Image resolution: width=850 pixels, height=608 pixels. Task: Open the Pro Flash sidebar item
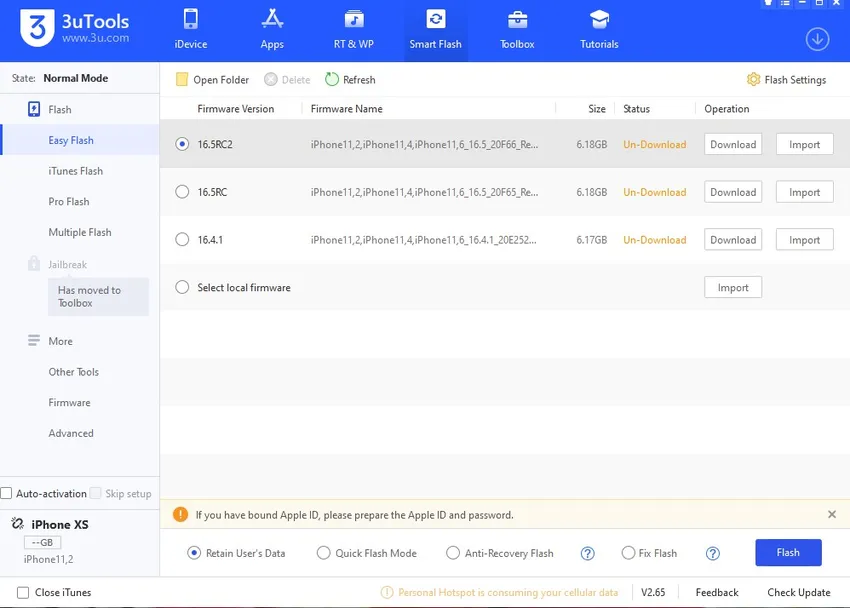69,202
